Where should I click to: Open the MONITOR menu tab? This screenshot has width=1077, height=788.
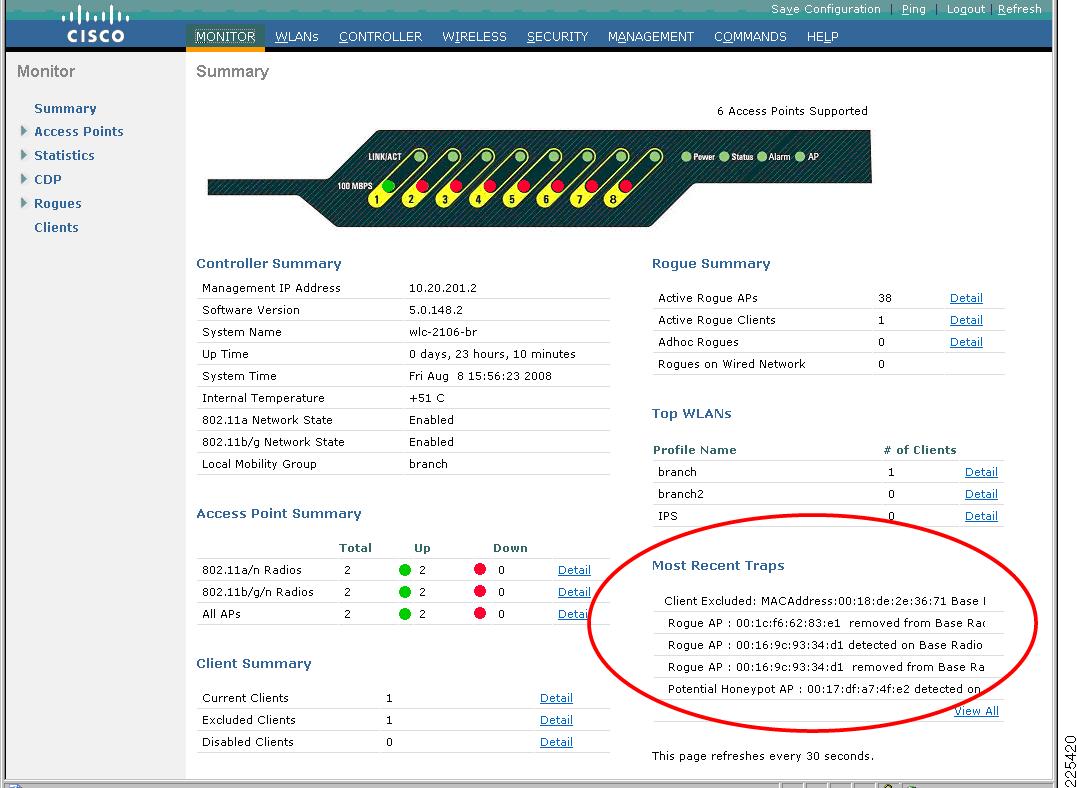coord(225,36)
